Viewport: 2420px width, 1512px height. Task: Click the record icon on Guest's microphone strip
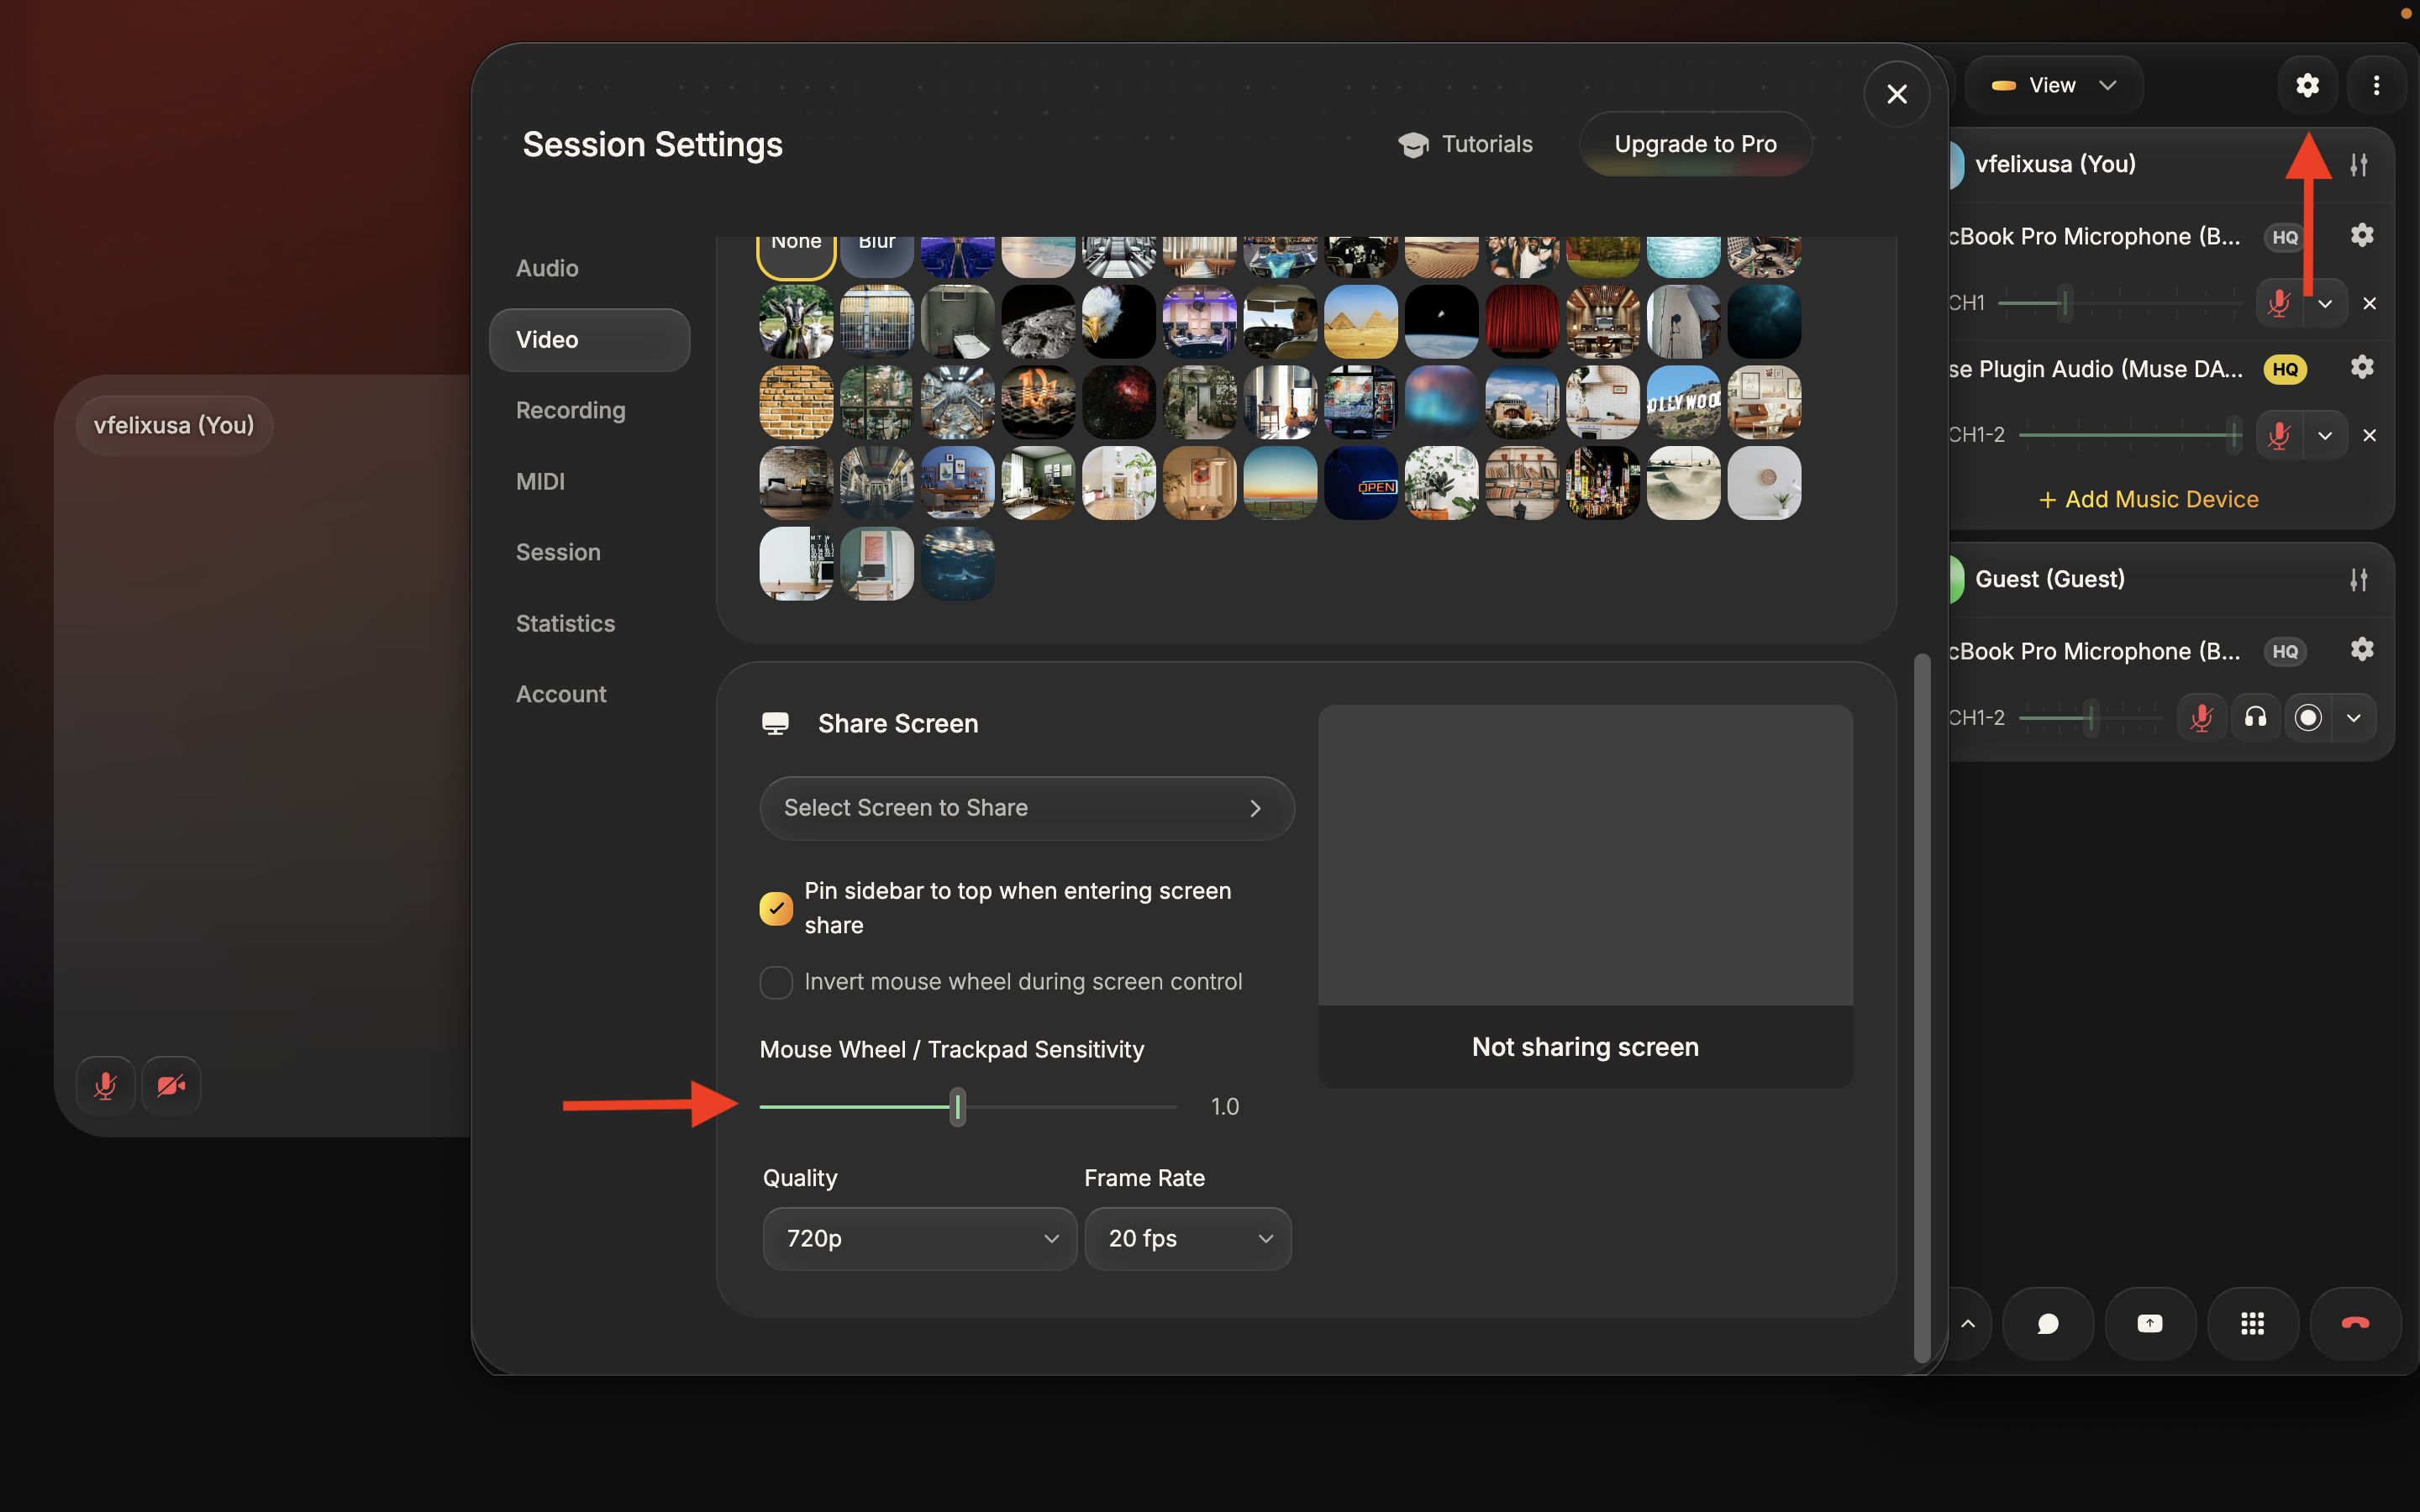click(2307, 717)
